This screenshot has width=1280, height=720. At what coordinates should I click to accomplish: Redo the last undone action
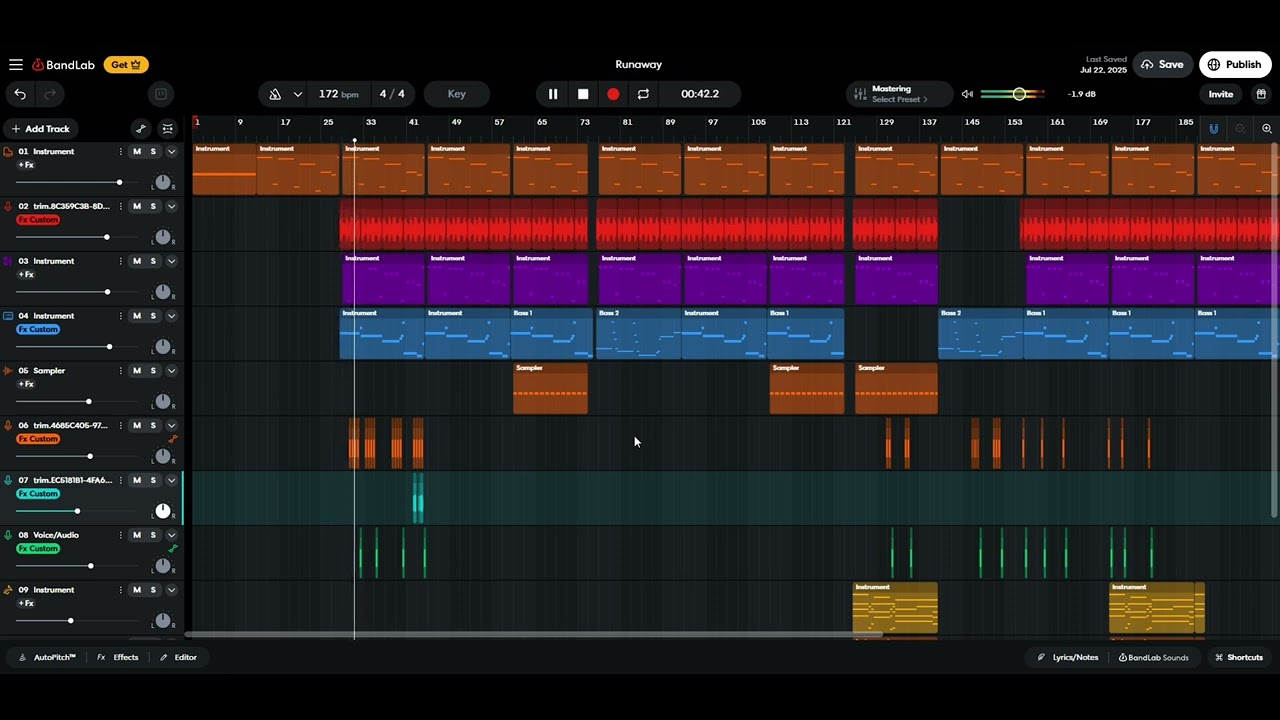pyautogui.click(x=49, y=94)
